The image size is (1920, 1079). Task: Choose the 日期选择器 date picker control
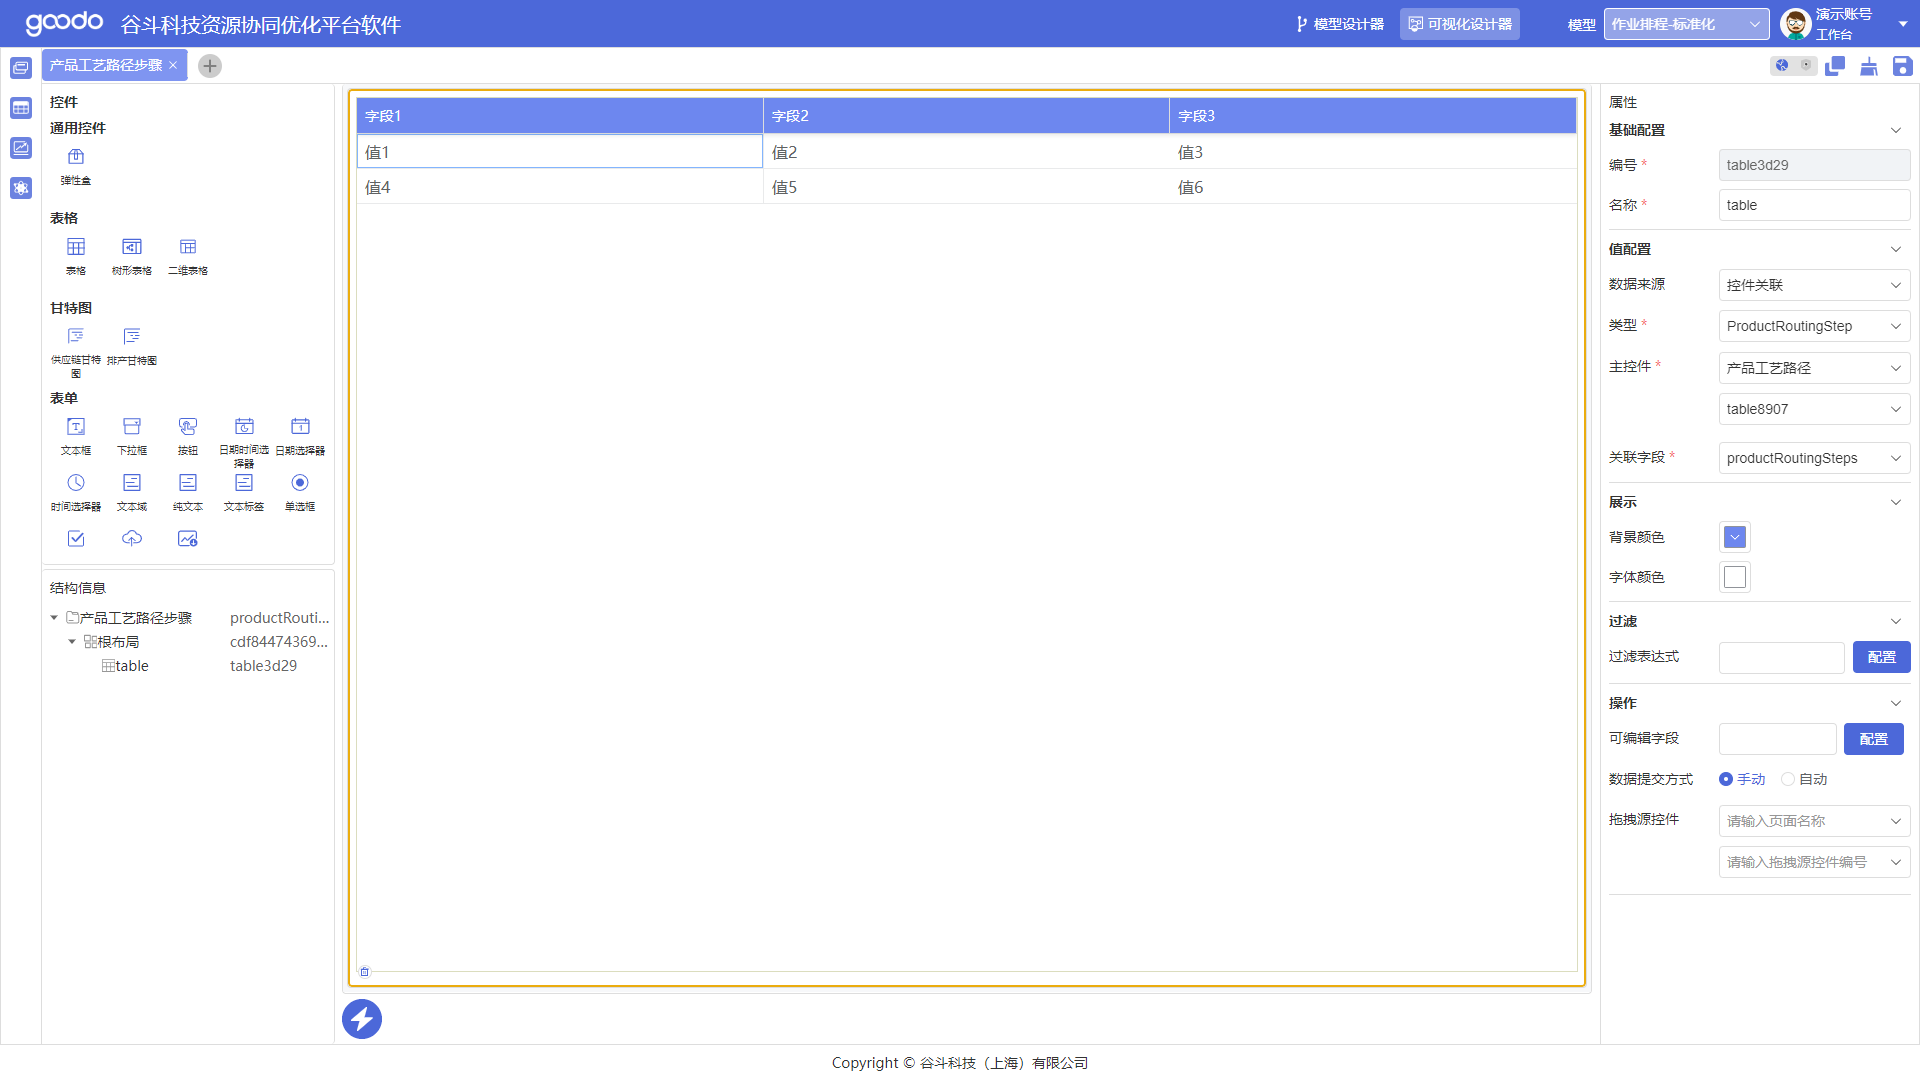click(x=300, y=435)
